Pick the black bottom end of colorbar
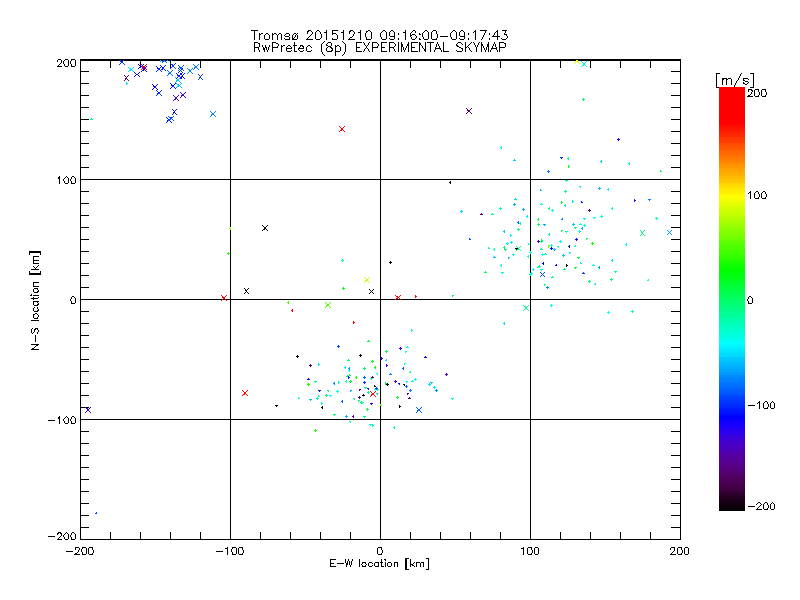 (732, 505)
